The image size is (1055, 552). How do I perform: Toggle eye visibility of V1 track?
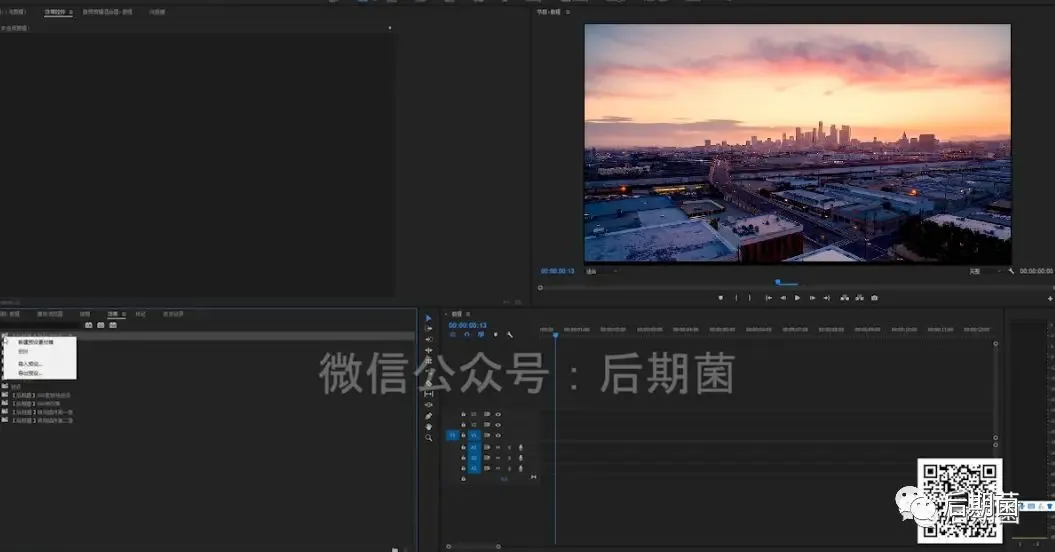(x=498, y=436)
